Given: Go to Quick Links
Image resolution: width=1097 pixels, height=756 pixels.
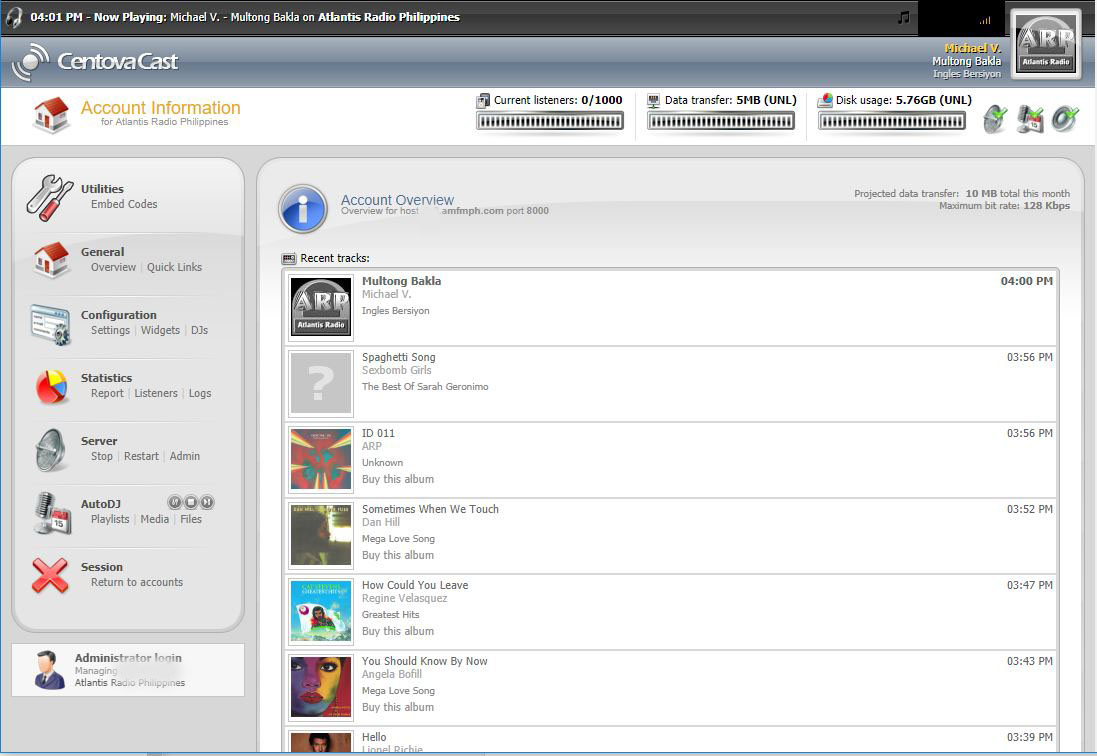Looking at the screenshot, I should 174,267.
